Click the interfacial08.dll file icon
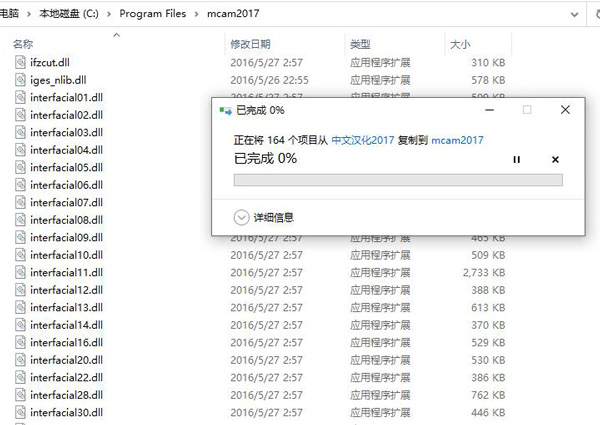The width and height of the screenshot is (600, 425). (x=20, y=220)
